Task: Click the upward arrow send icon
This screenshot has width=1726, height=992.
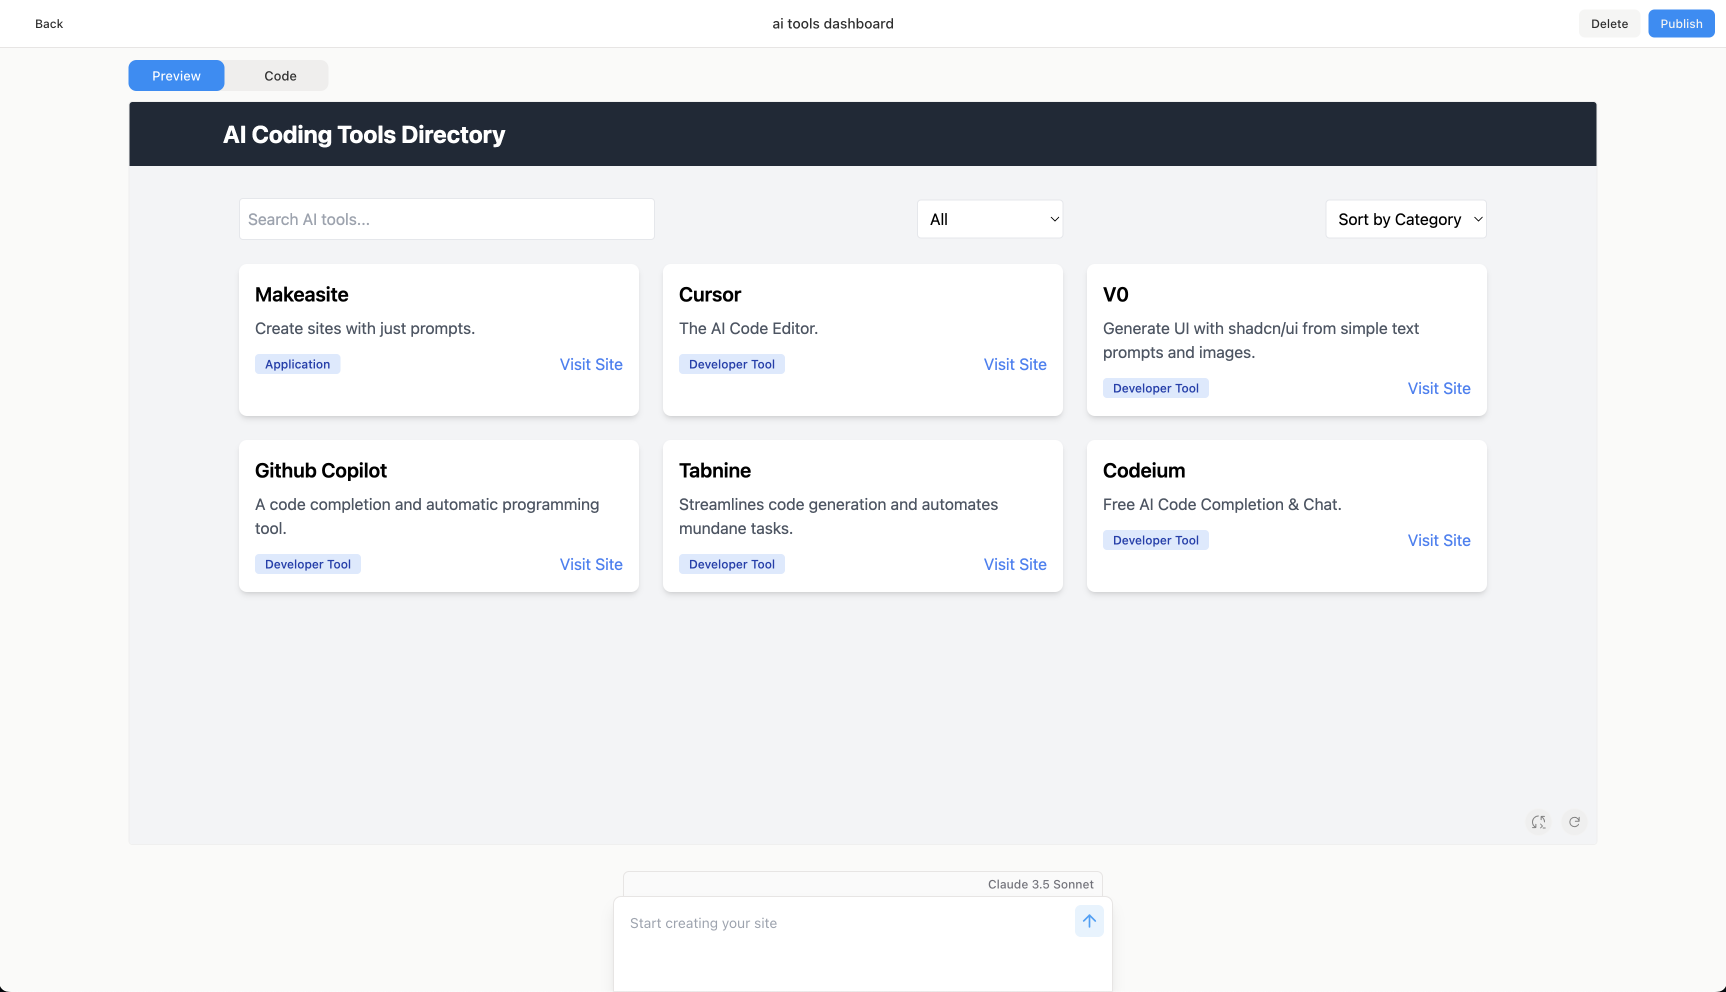Action: 1089,921
